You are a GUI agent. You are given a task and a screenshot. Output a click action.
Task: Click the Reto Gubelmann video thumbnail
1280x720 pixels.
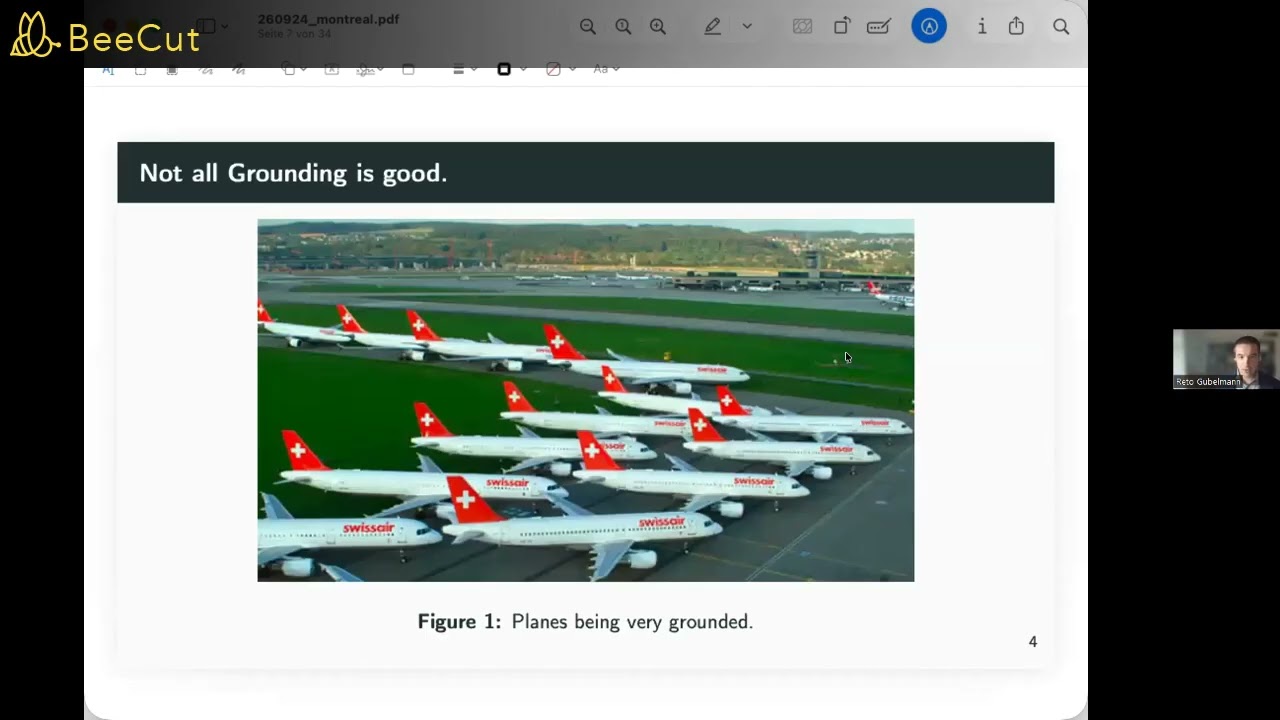click(1226, 359)
